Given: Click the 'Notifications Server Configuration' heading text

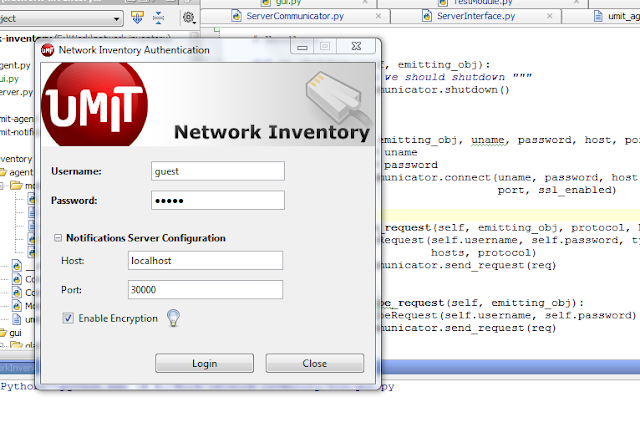Looking at the screenshot, I should (x=146, y=238).
